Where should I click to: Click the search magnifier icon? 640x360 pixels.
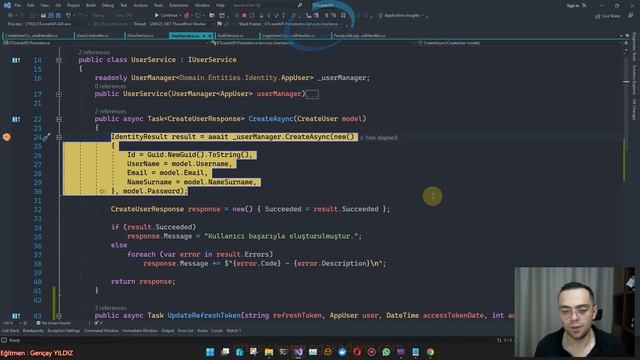(300, 5)
